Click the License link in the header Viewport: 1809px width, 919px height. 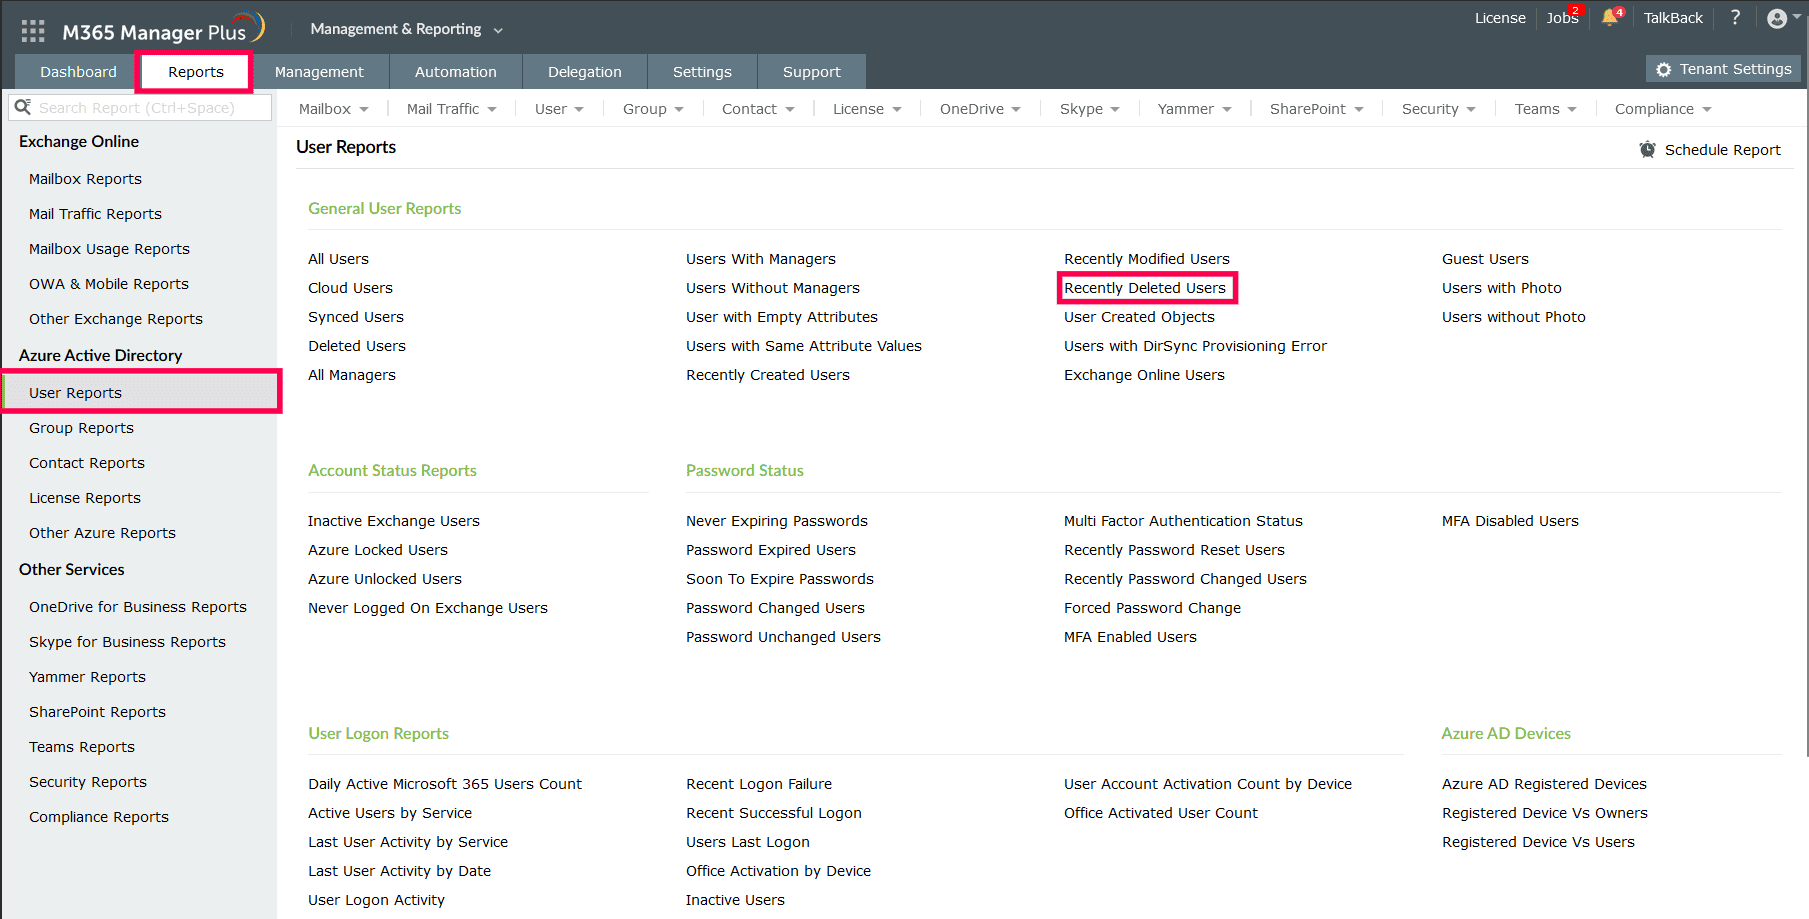[1500, 18]
